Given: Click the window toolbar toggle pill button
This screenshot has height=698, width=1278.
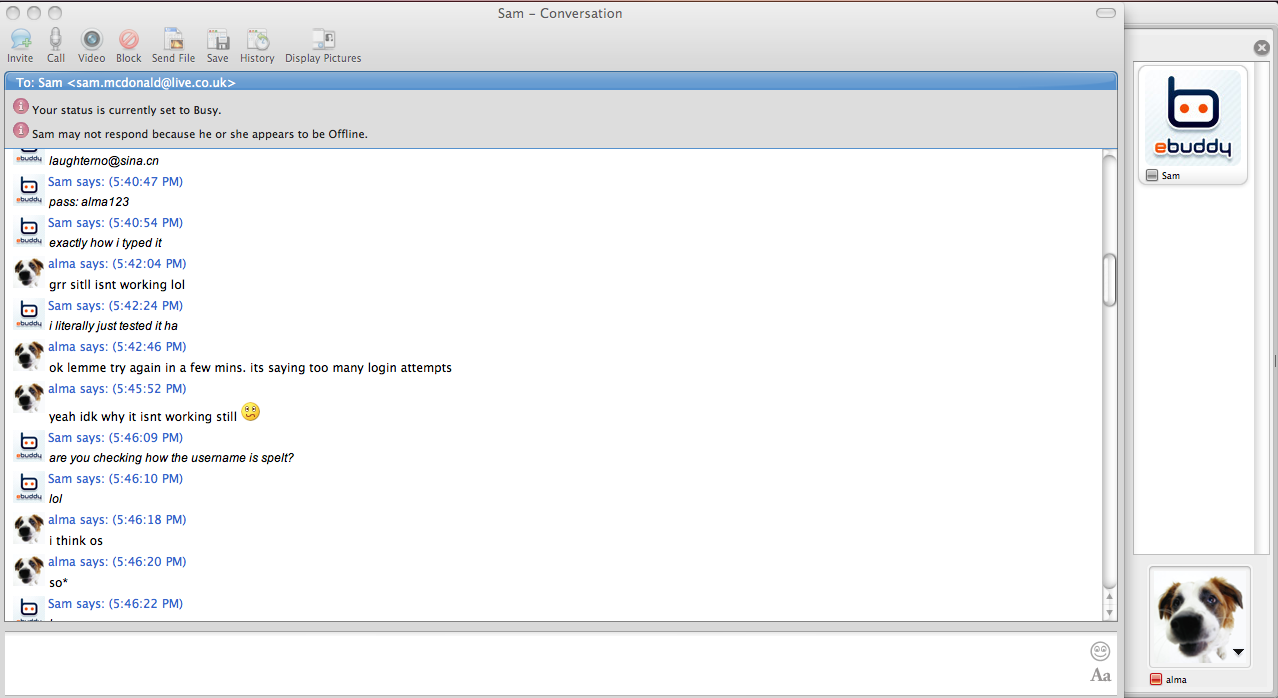Looking at the screenshot, I should point(1106,13).
